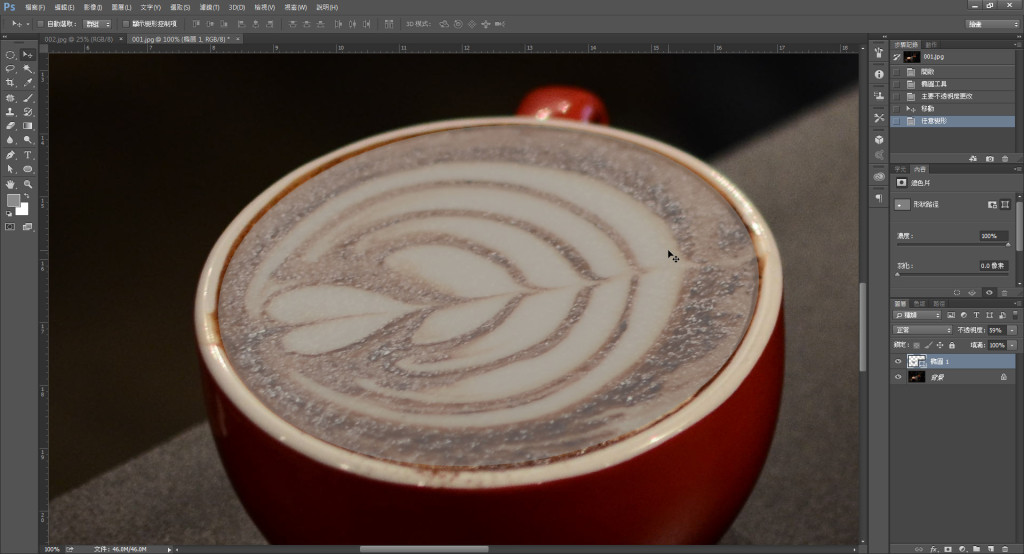The width and height of the screenshot is (1024, 554).
Task: Hide the 橢圓 1 layer
Action: 897,361
